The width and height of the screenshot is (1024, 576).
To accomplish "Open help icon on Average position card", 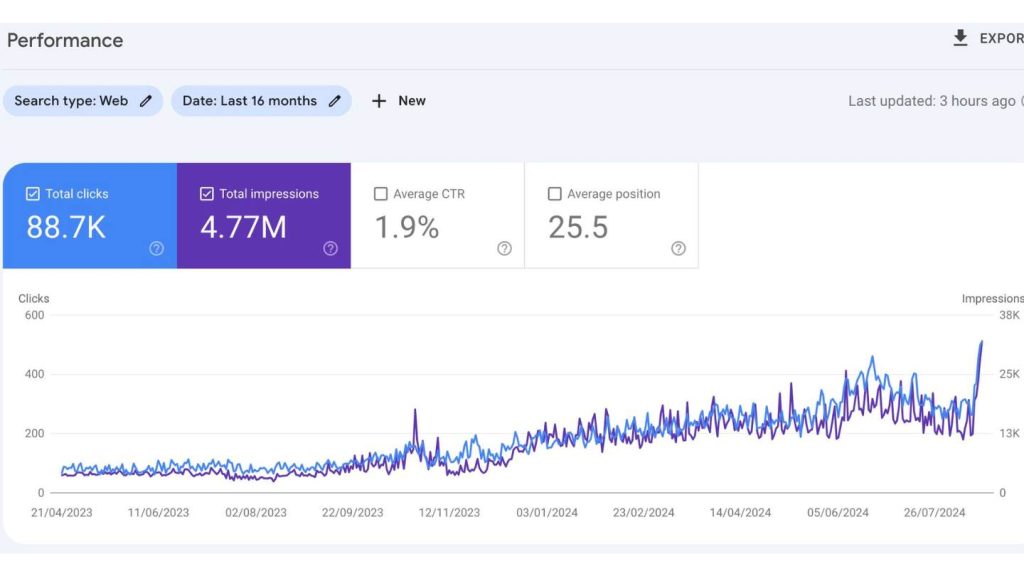I will point(678,249).
